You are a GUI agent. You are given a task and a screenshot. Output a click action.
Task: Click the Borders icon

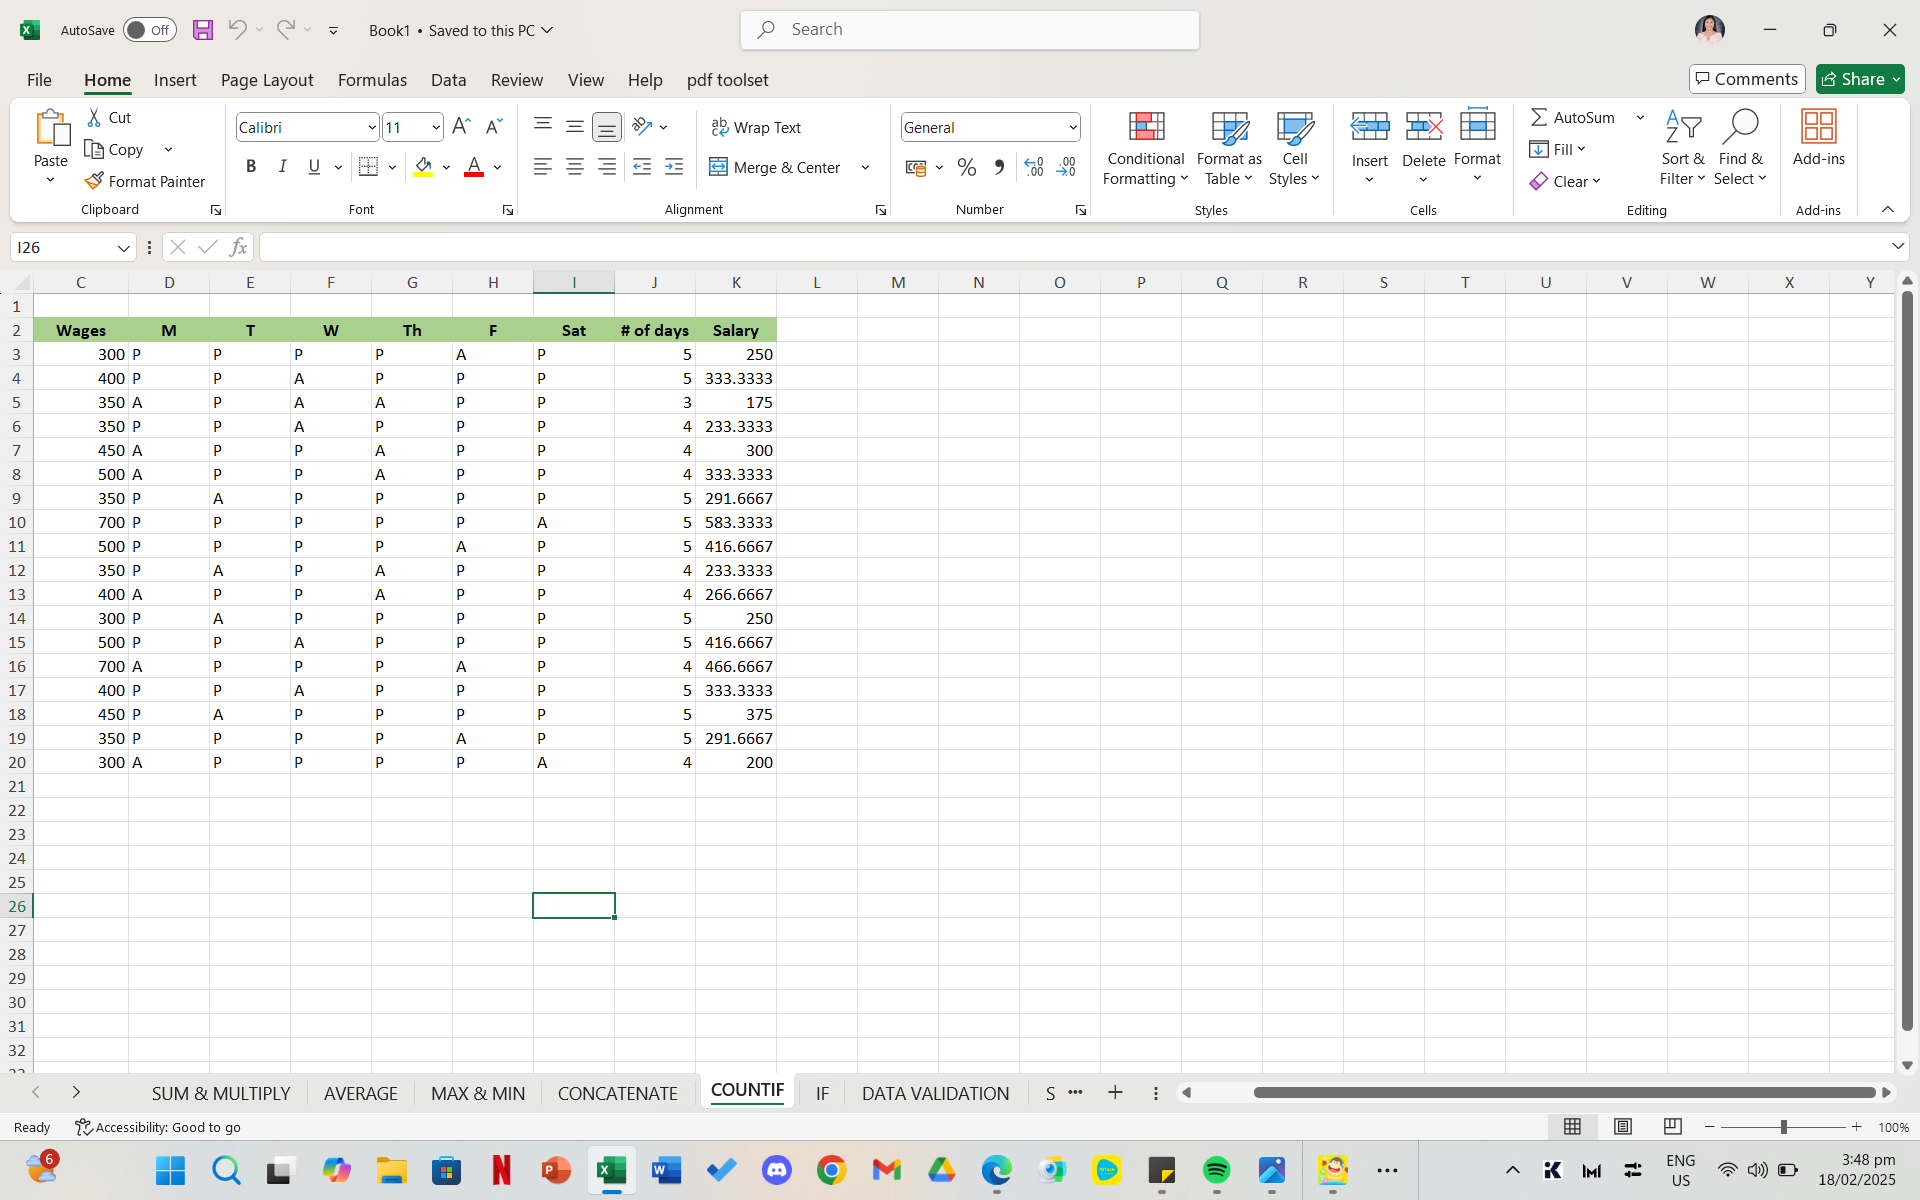[x=368, y=167]
